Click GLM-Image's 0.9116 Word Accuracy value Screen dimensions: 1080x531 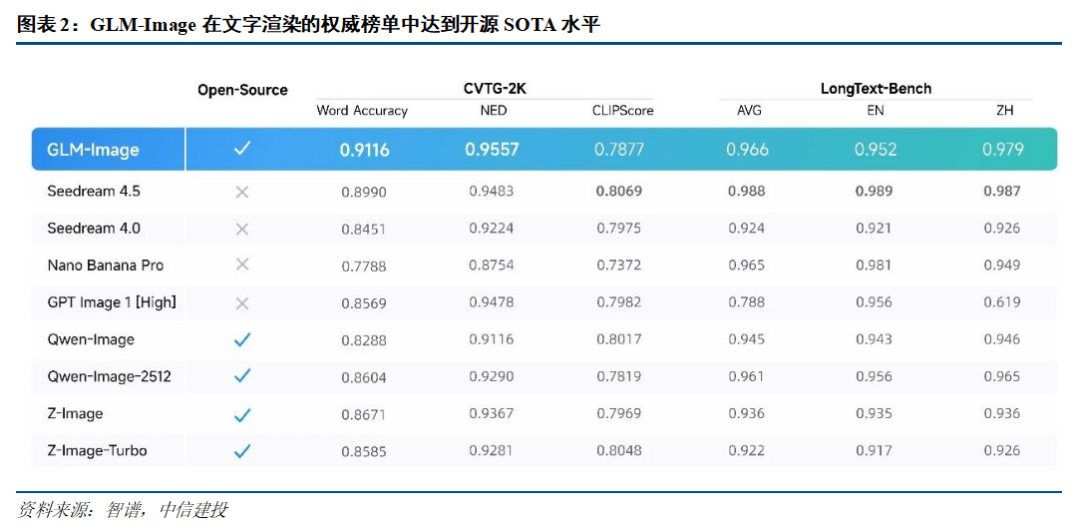[x=364, y=150]
